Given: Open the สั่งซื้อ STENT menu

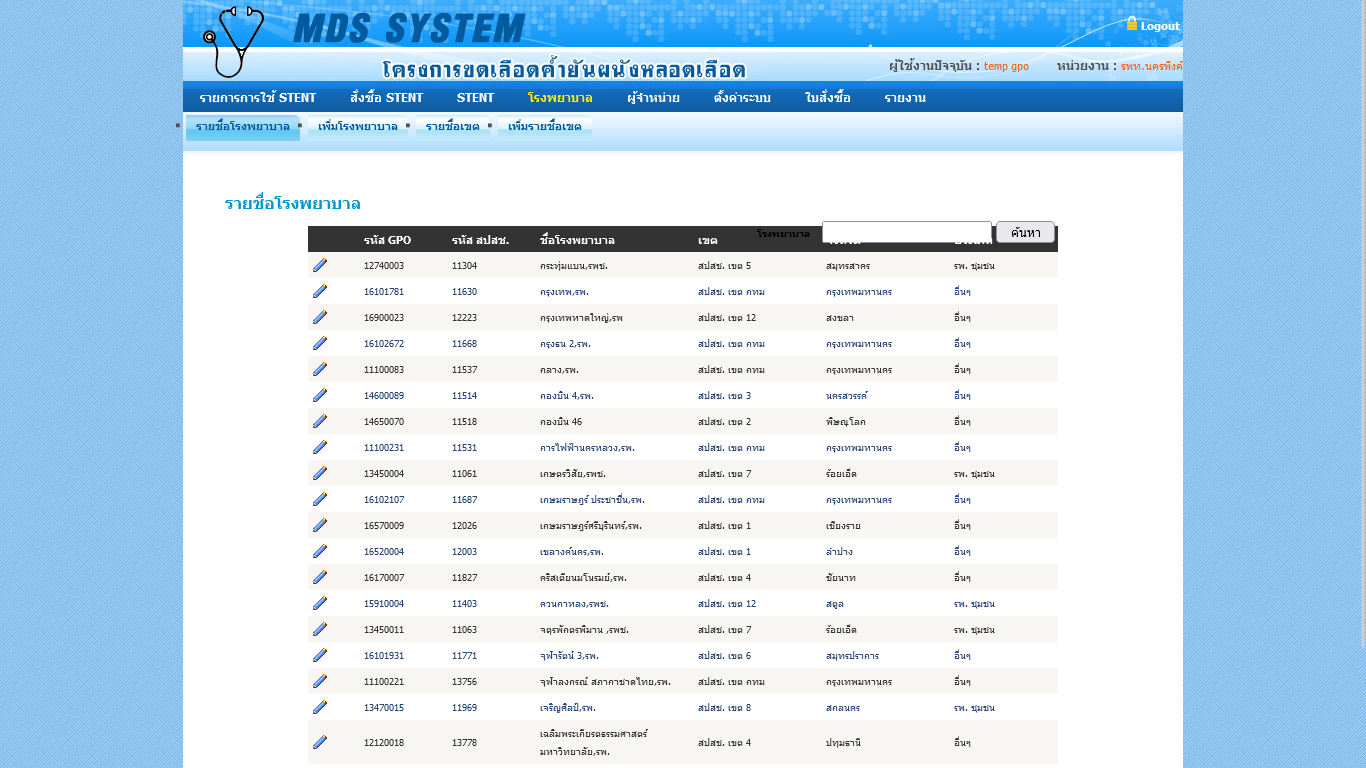Looking at the screenshot, I should 386,98.
